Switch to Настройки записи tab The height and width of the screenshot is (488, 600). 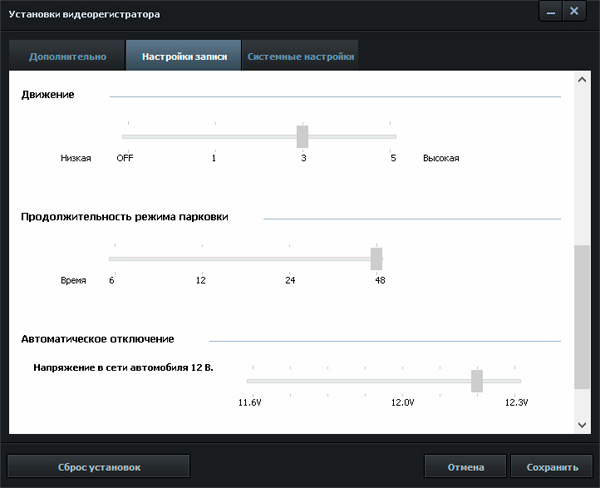(184, 56)
